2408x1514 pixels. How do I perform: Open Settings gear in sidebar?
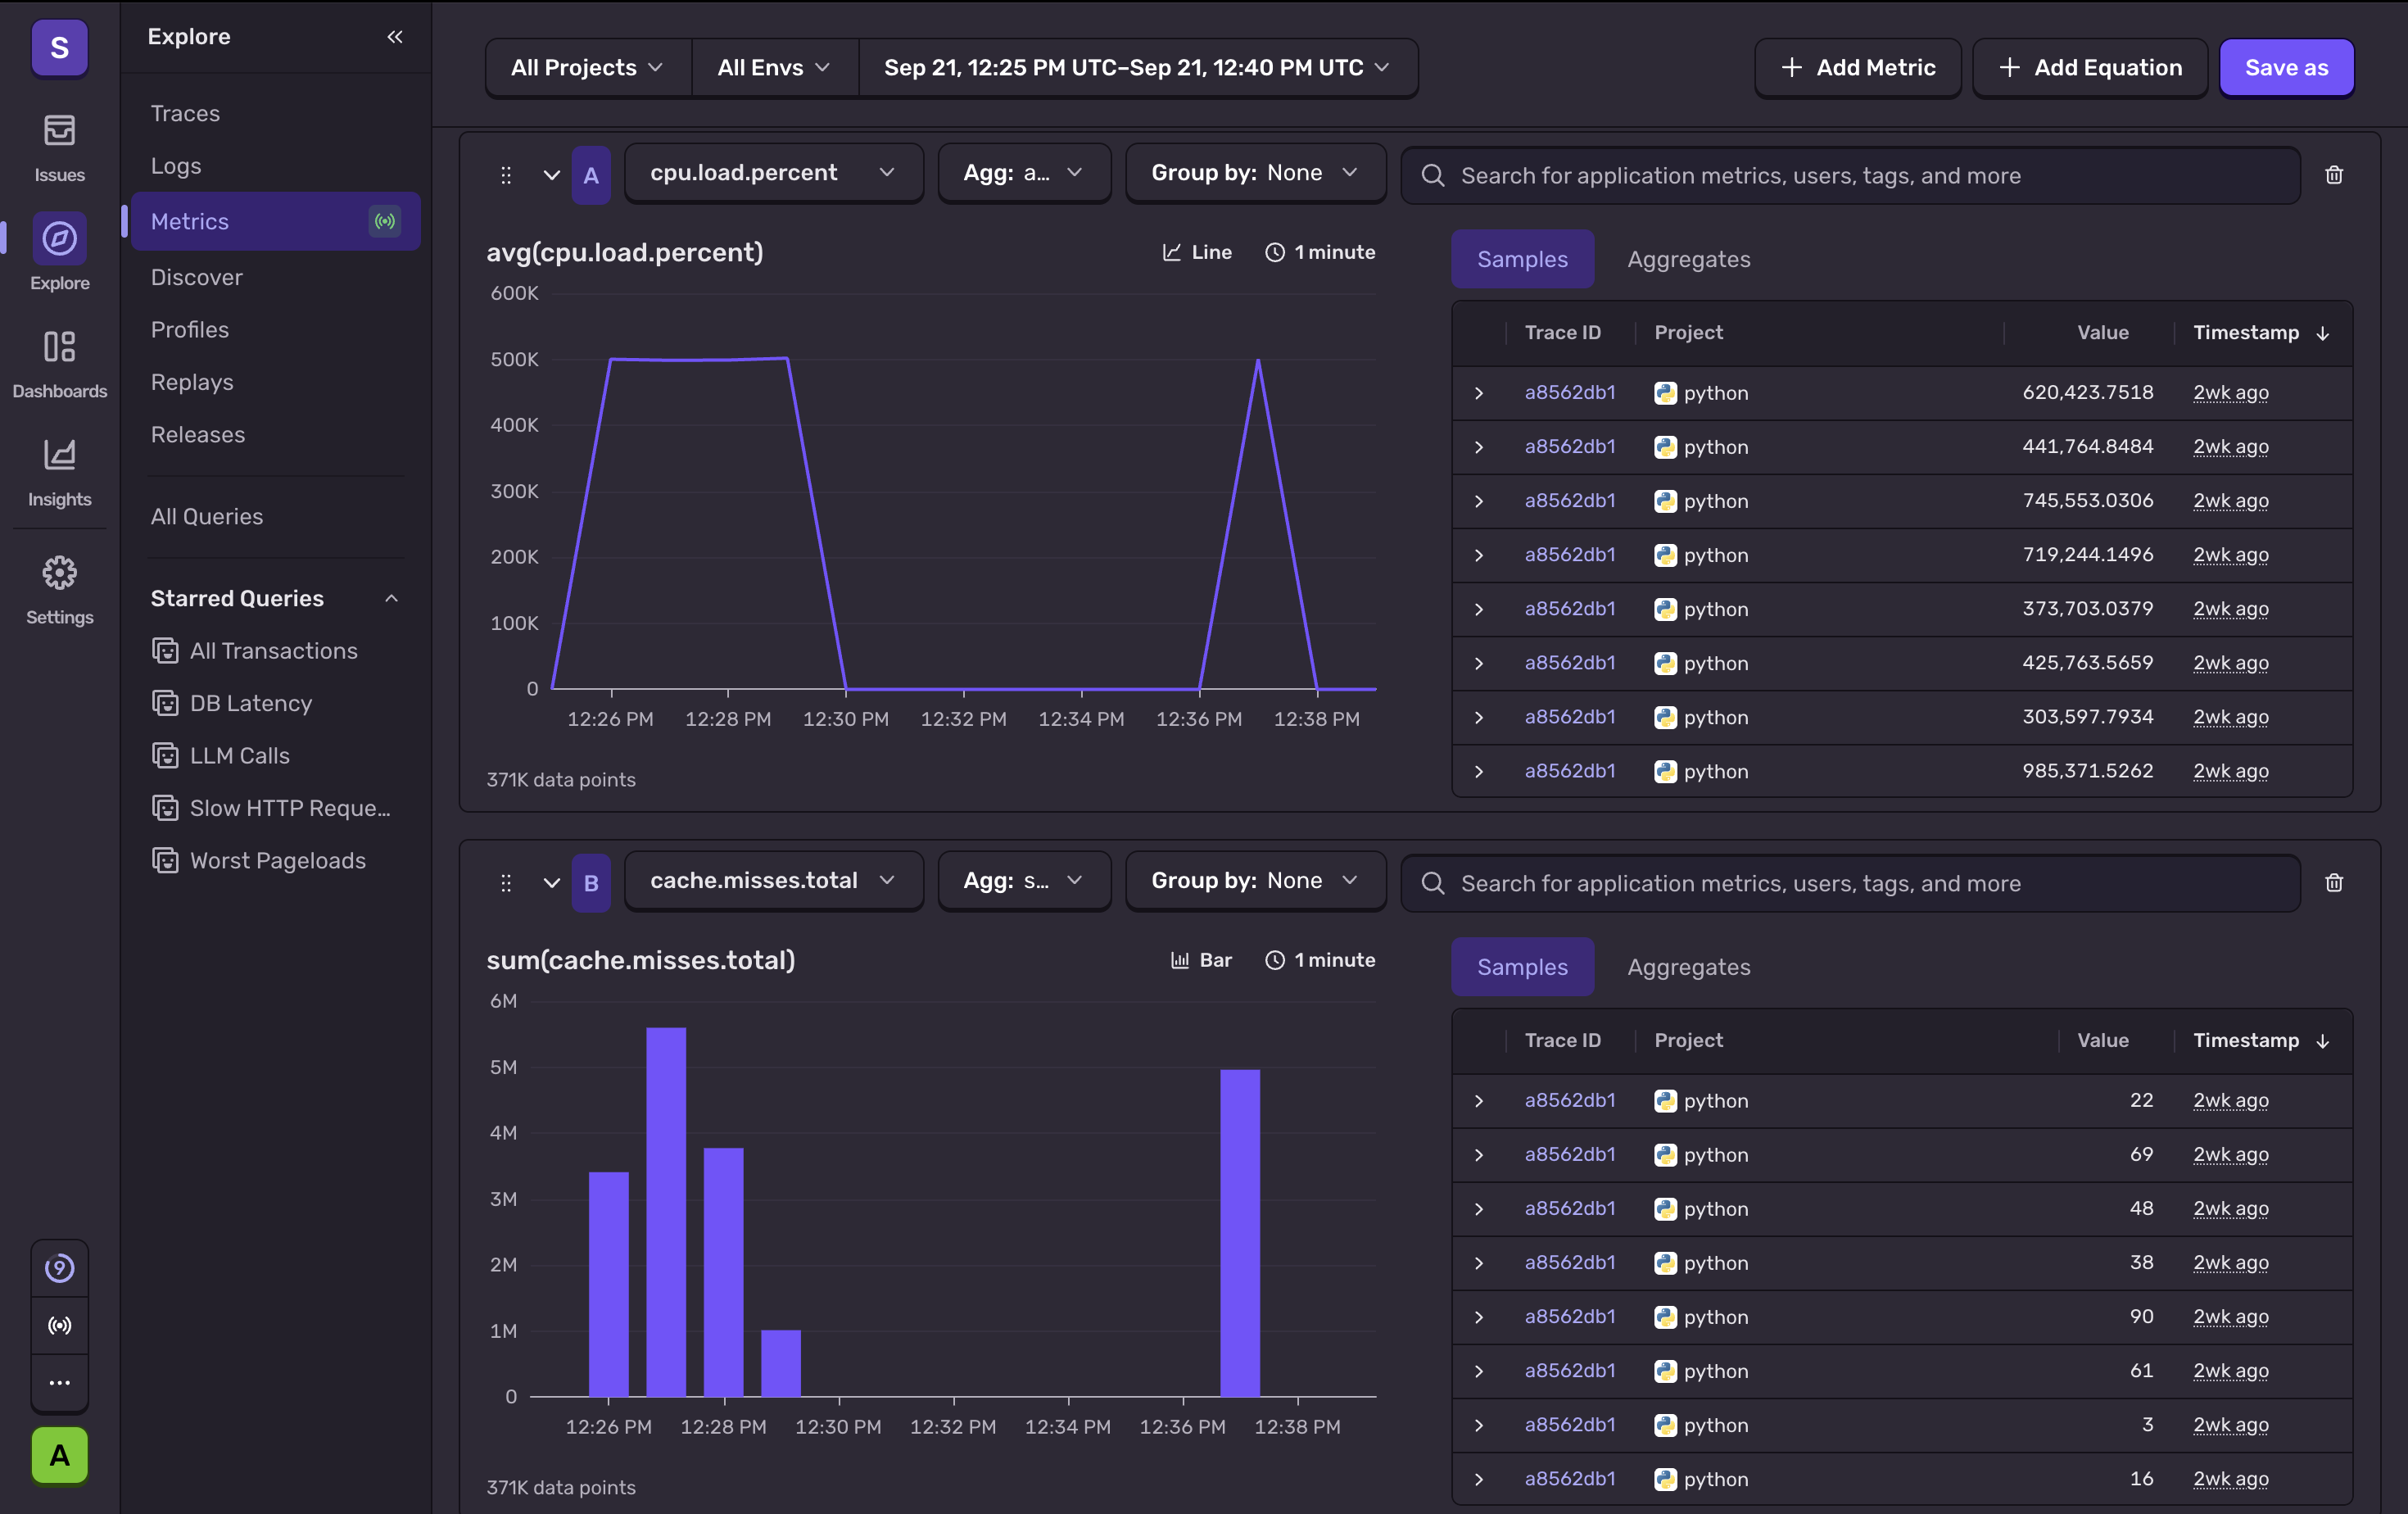tap(59, 590)
